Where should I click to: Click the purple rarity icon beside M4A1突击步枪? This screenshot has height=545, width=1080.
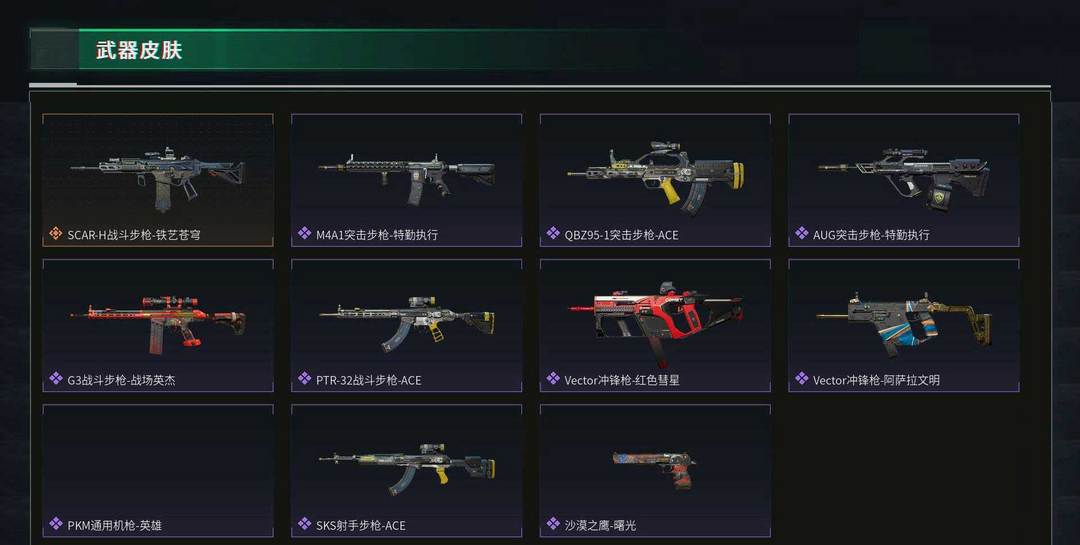tap(304, 234)
